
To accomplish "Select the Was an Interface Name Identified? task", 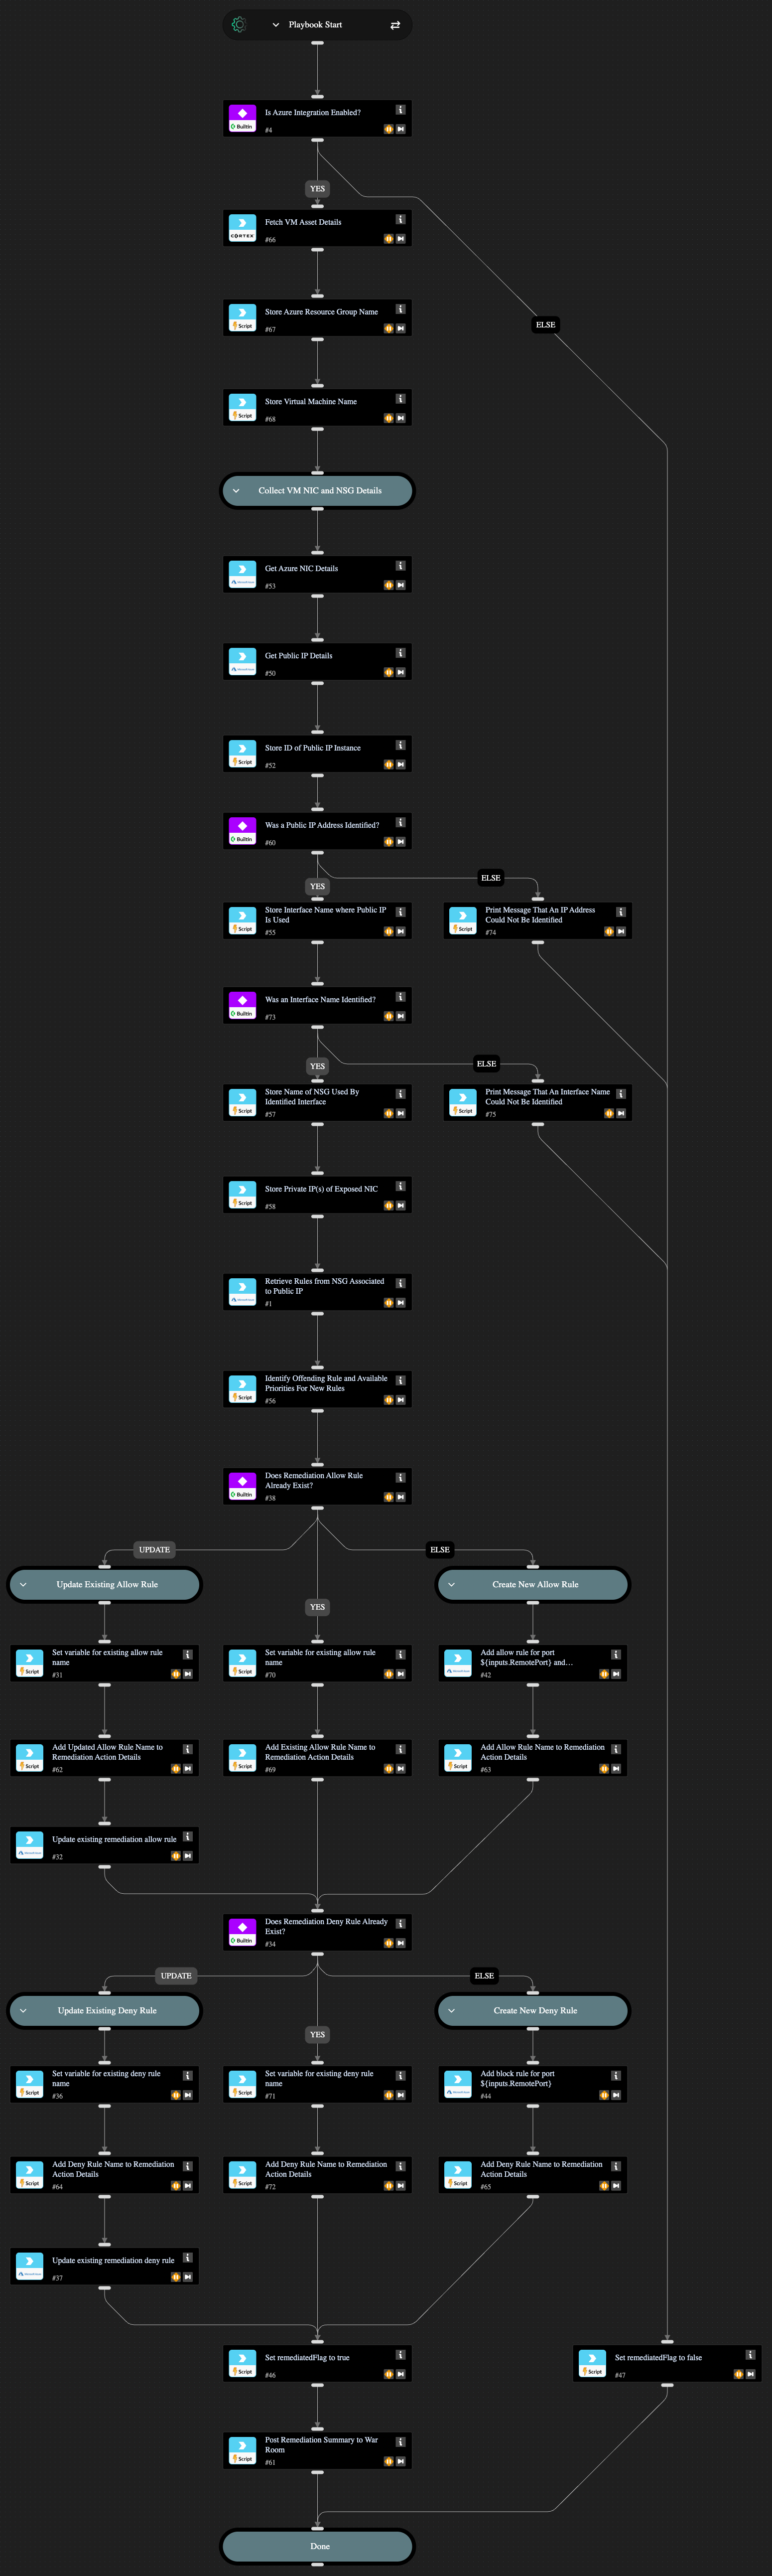I will 317,1006.
